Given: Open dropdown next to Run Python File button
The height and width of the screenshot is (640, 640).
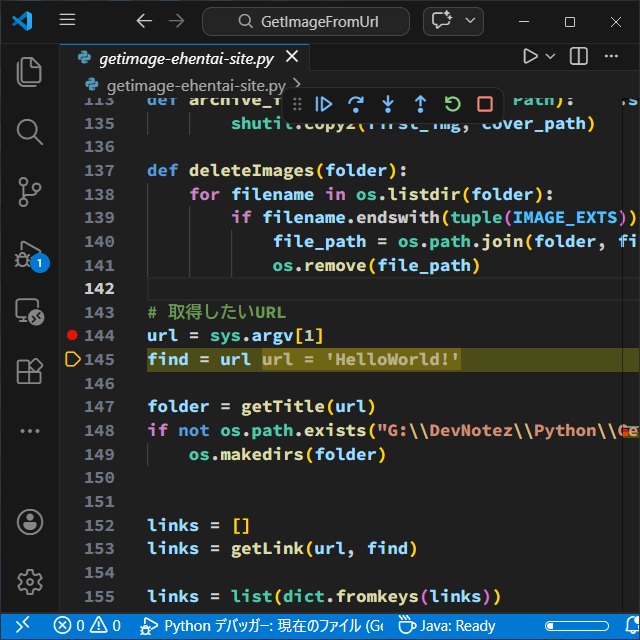Looking at the screenshot, I should pyautogui.click(x=551, y=57).
